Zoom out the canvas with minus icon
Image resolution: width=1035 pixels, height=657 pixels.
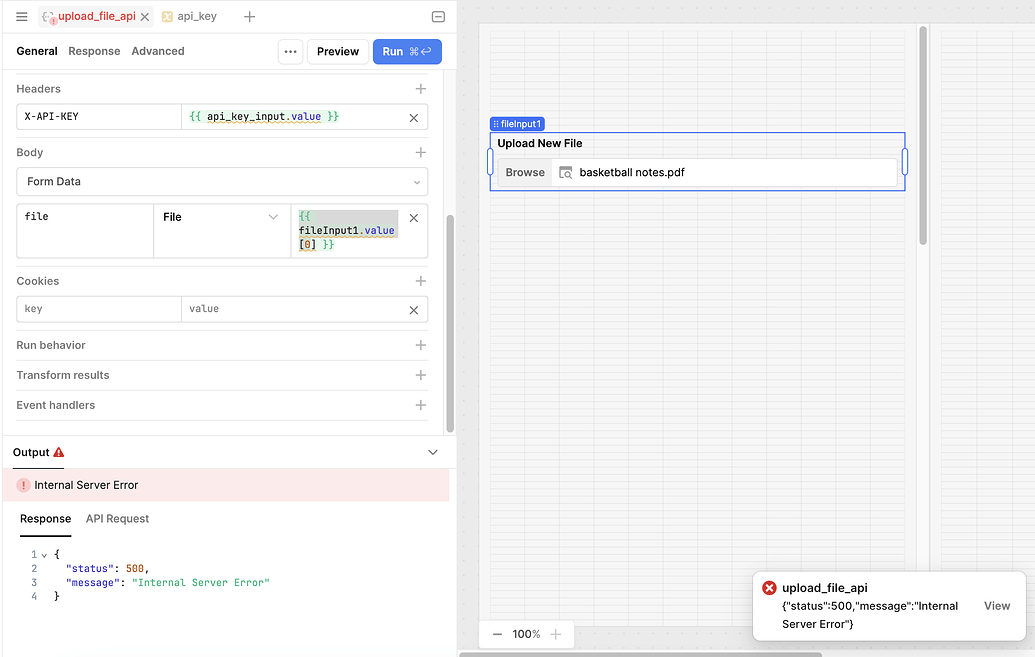coord(498,635)
